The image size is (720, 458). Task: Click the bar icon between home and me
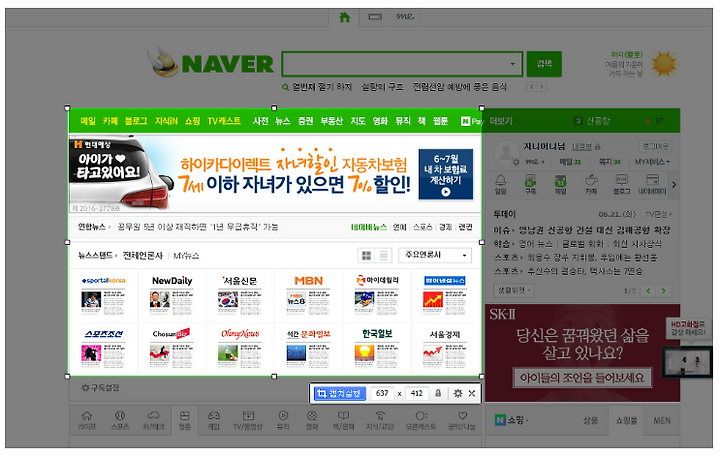pyautogui.click(x=375, y=17)
